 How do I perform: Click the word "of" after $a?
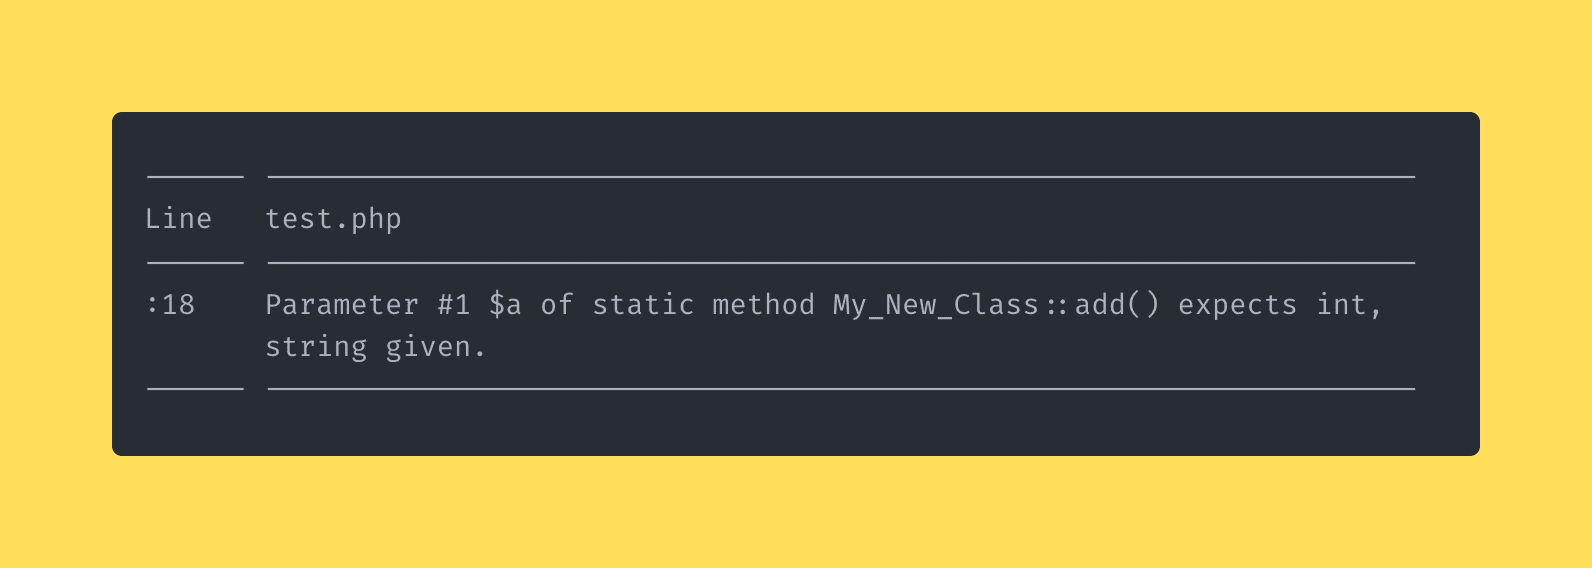click(557, 305)
